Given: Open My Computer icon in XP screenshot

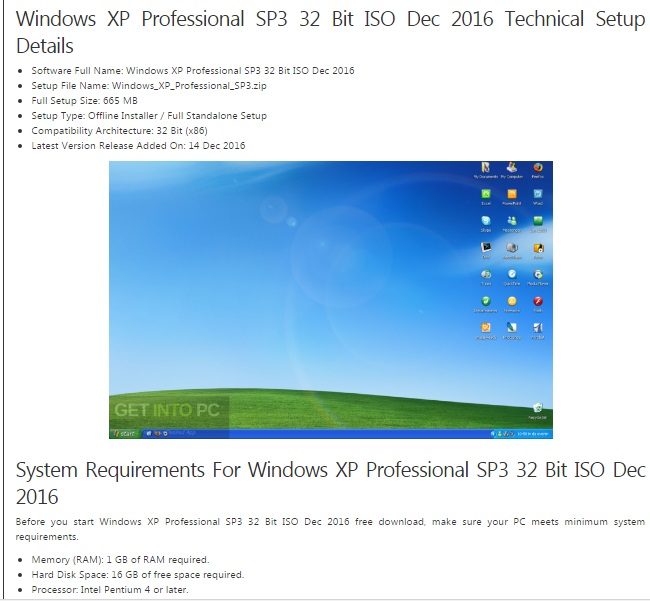Looking at the screenshot, I should 512,170.
